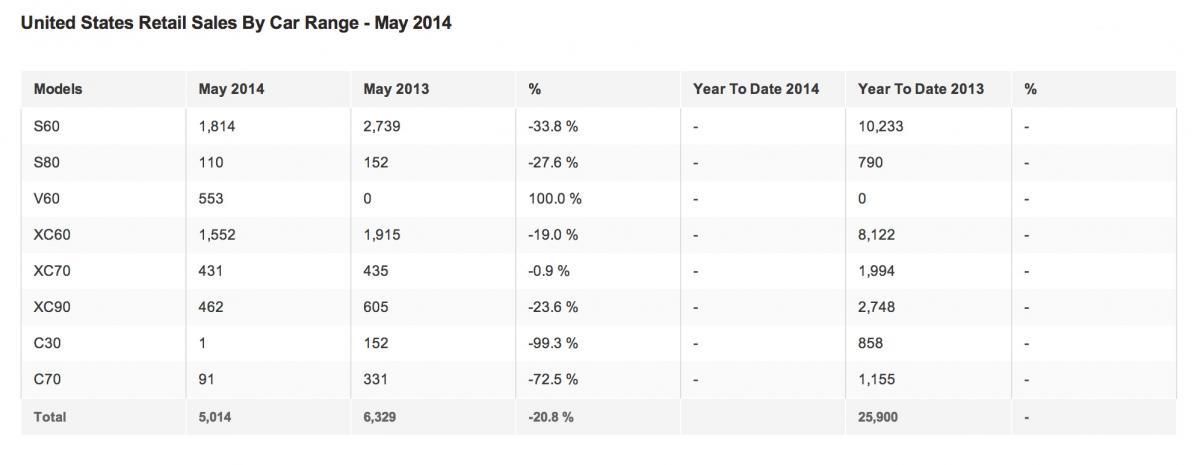Click the 100.0 % change value
This screenshot has width=1200, height=465.
(x=554, y=199)
